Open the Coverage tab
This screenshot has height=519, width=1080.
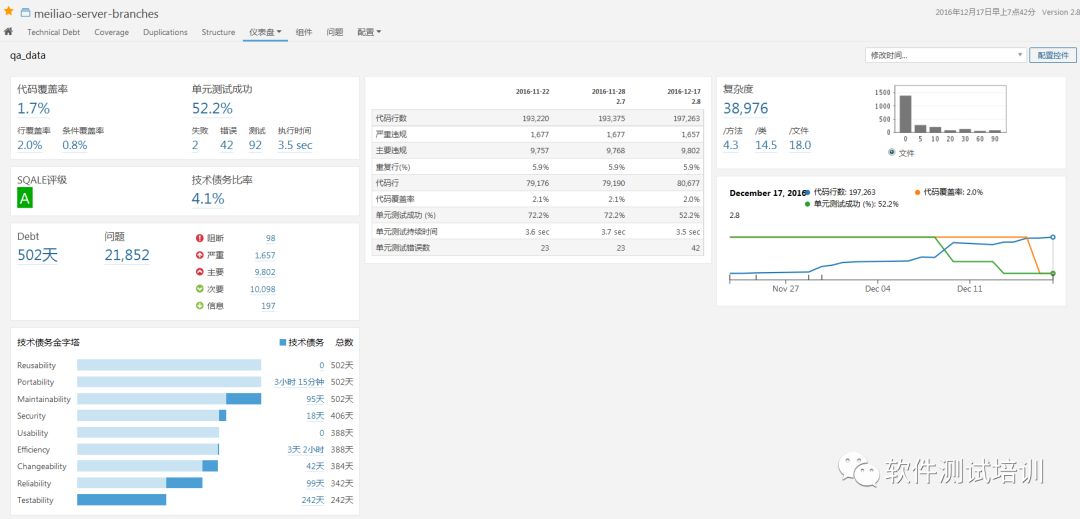point(112,32)
